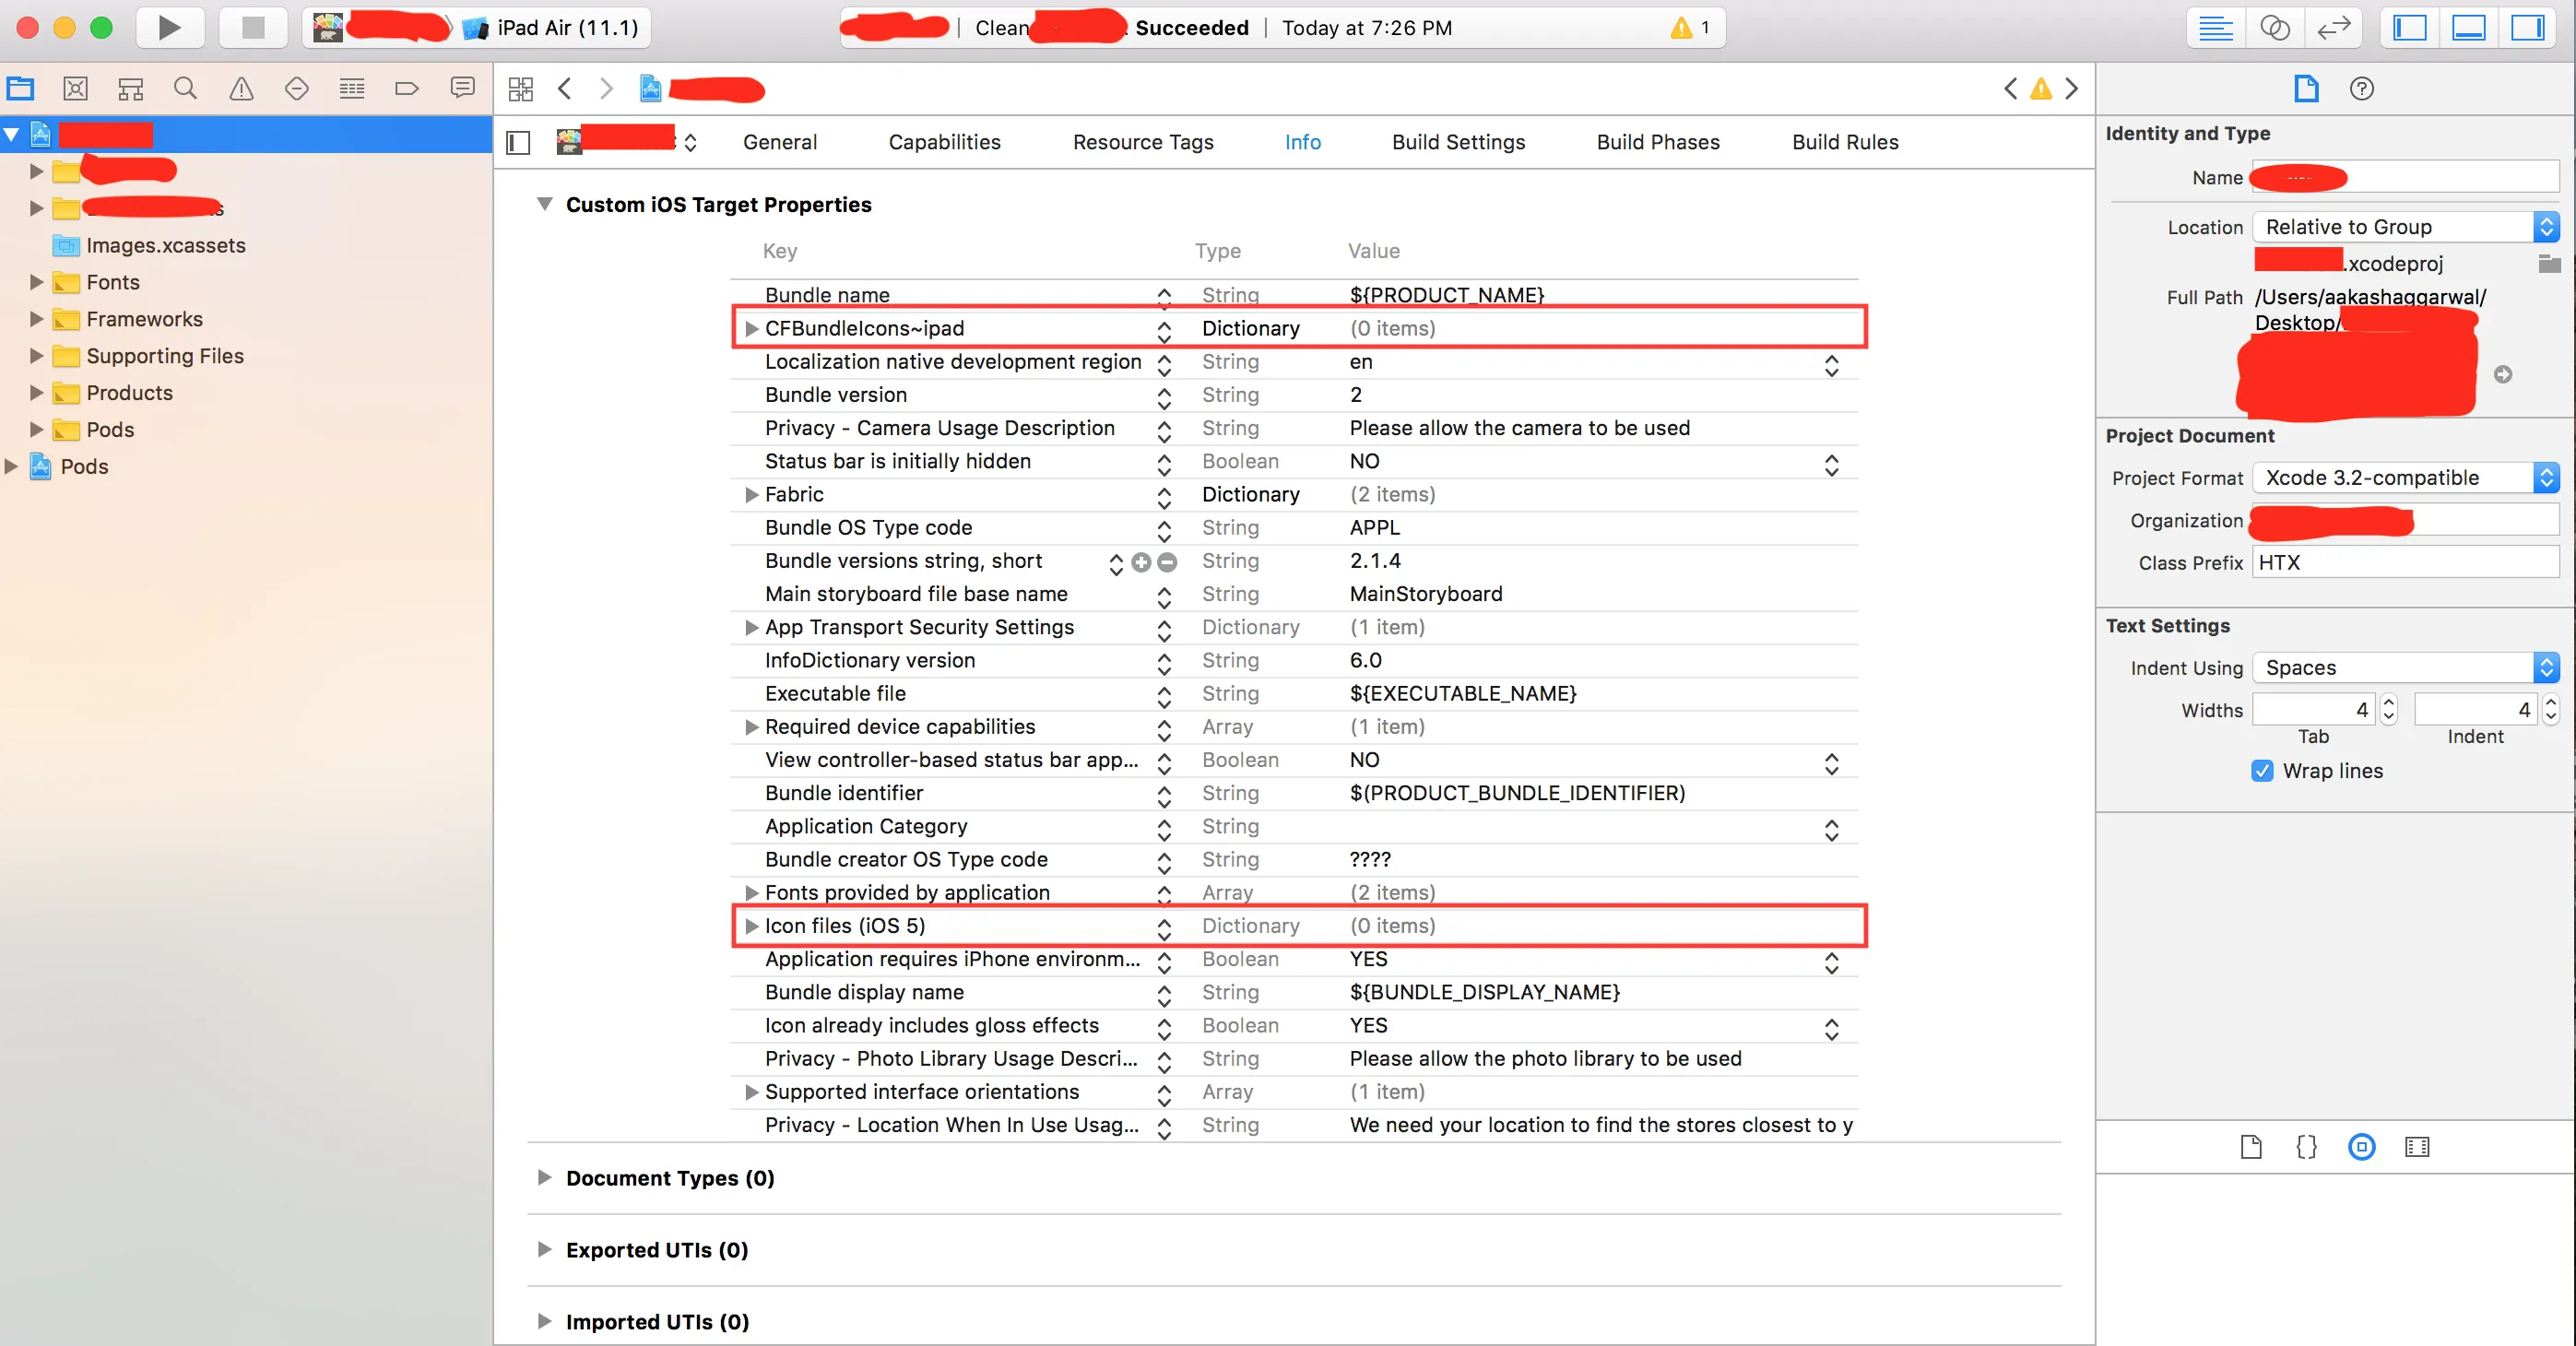Expand Icon files iOS 5 dictionary

tap(751, 926)
